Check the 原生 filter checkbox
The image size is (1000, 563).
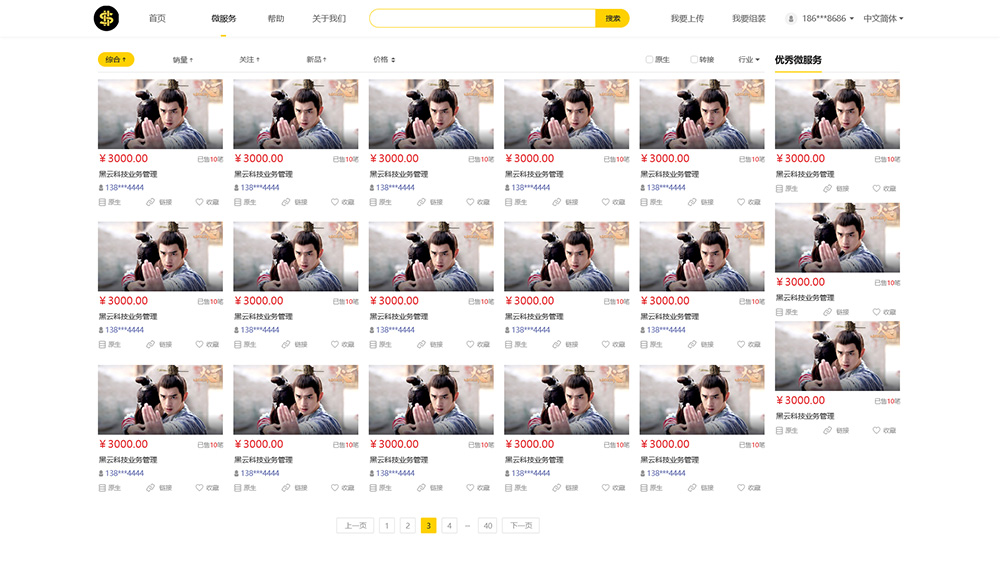[x=649, y=59]
